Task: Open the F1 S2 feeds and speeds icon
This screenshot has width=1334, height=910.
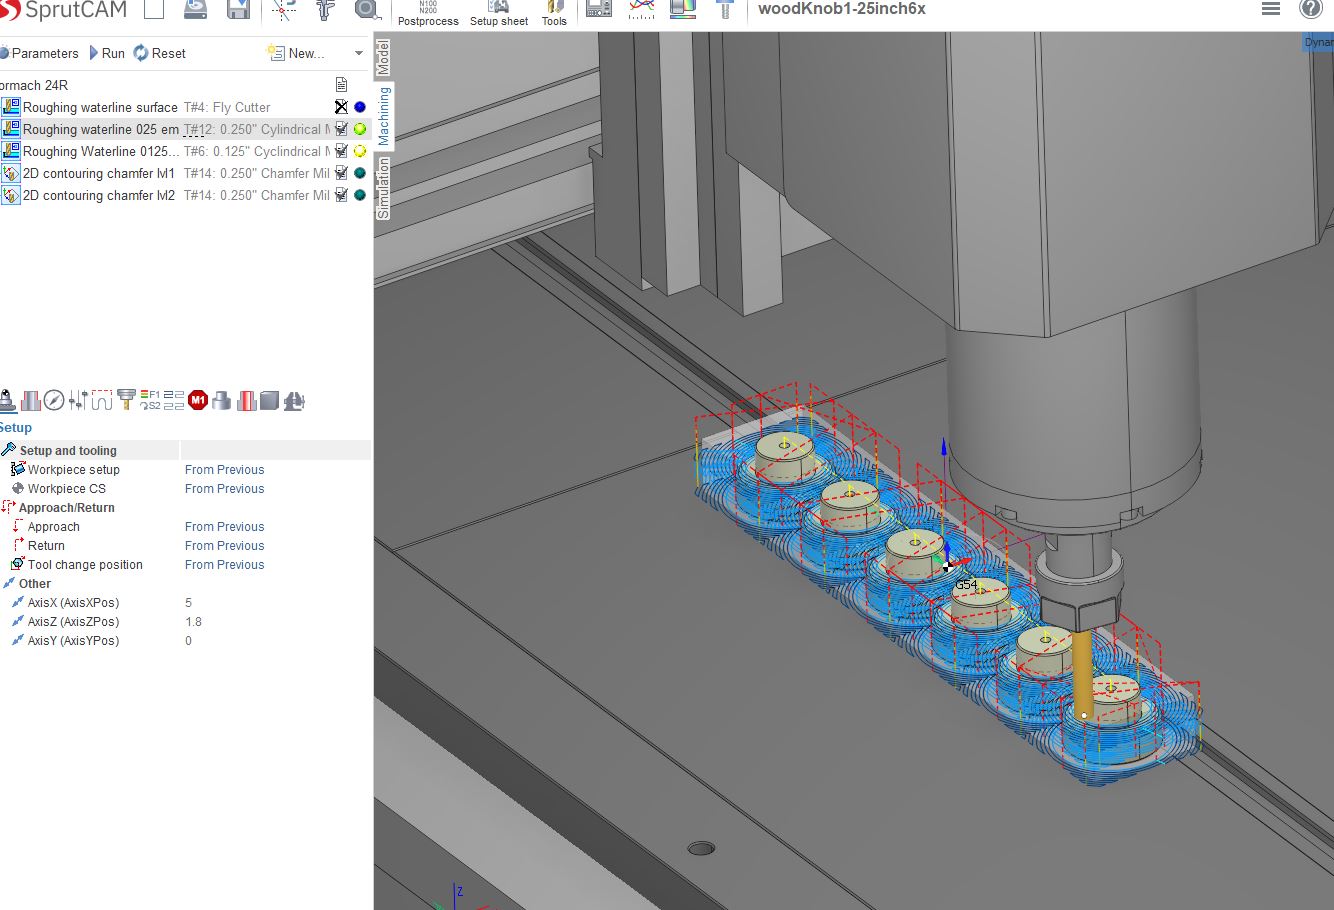Action: [x=151, y=400]
